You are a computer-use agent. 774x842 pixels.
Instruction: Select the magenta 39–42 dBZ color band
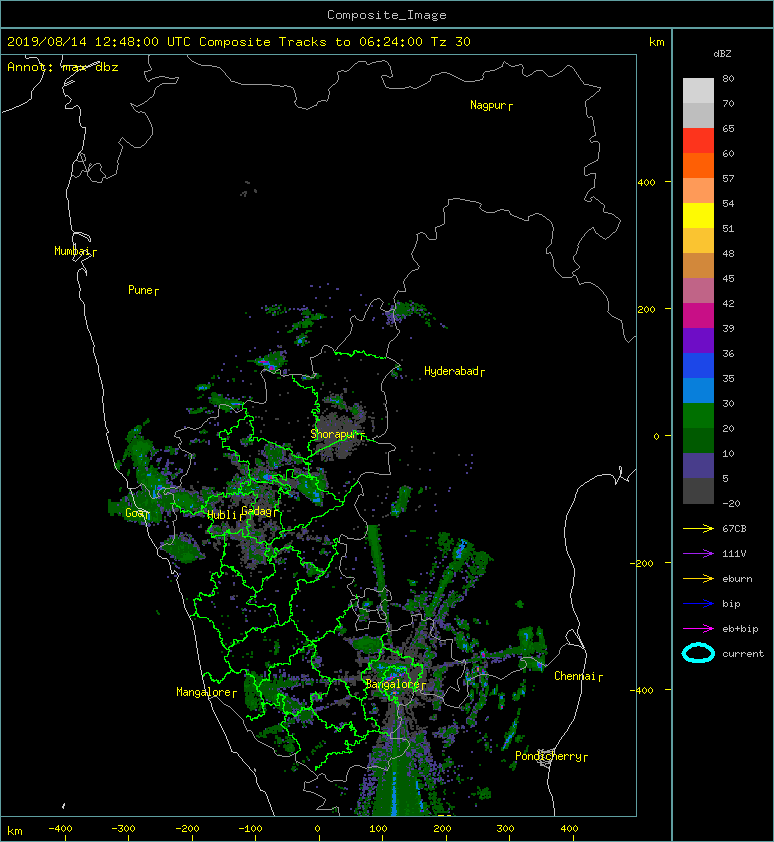tap(698, 316)
